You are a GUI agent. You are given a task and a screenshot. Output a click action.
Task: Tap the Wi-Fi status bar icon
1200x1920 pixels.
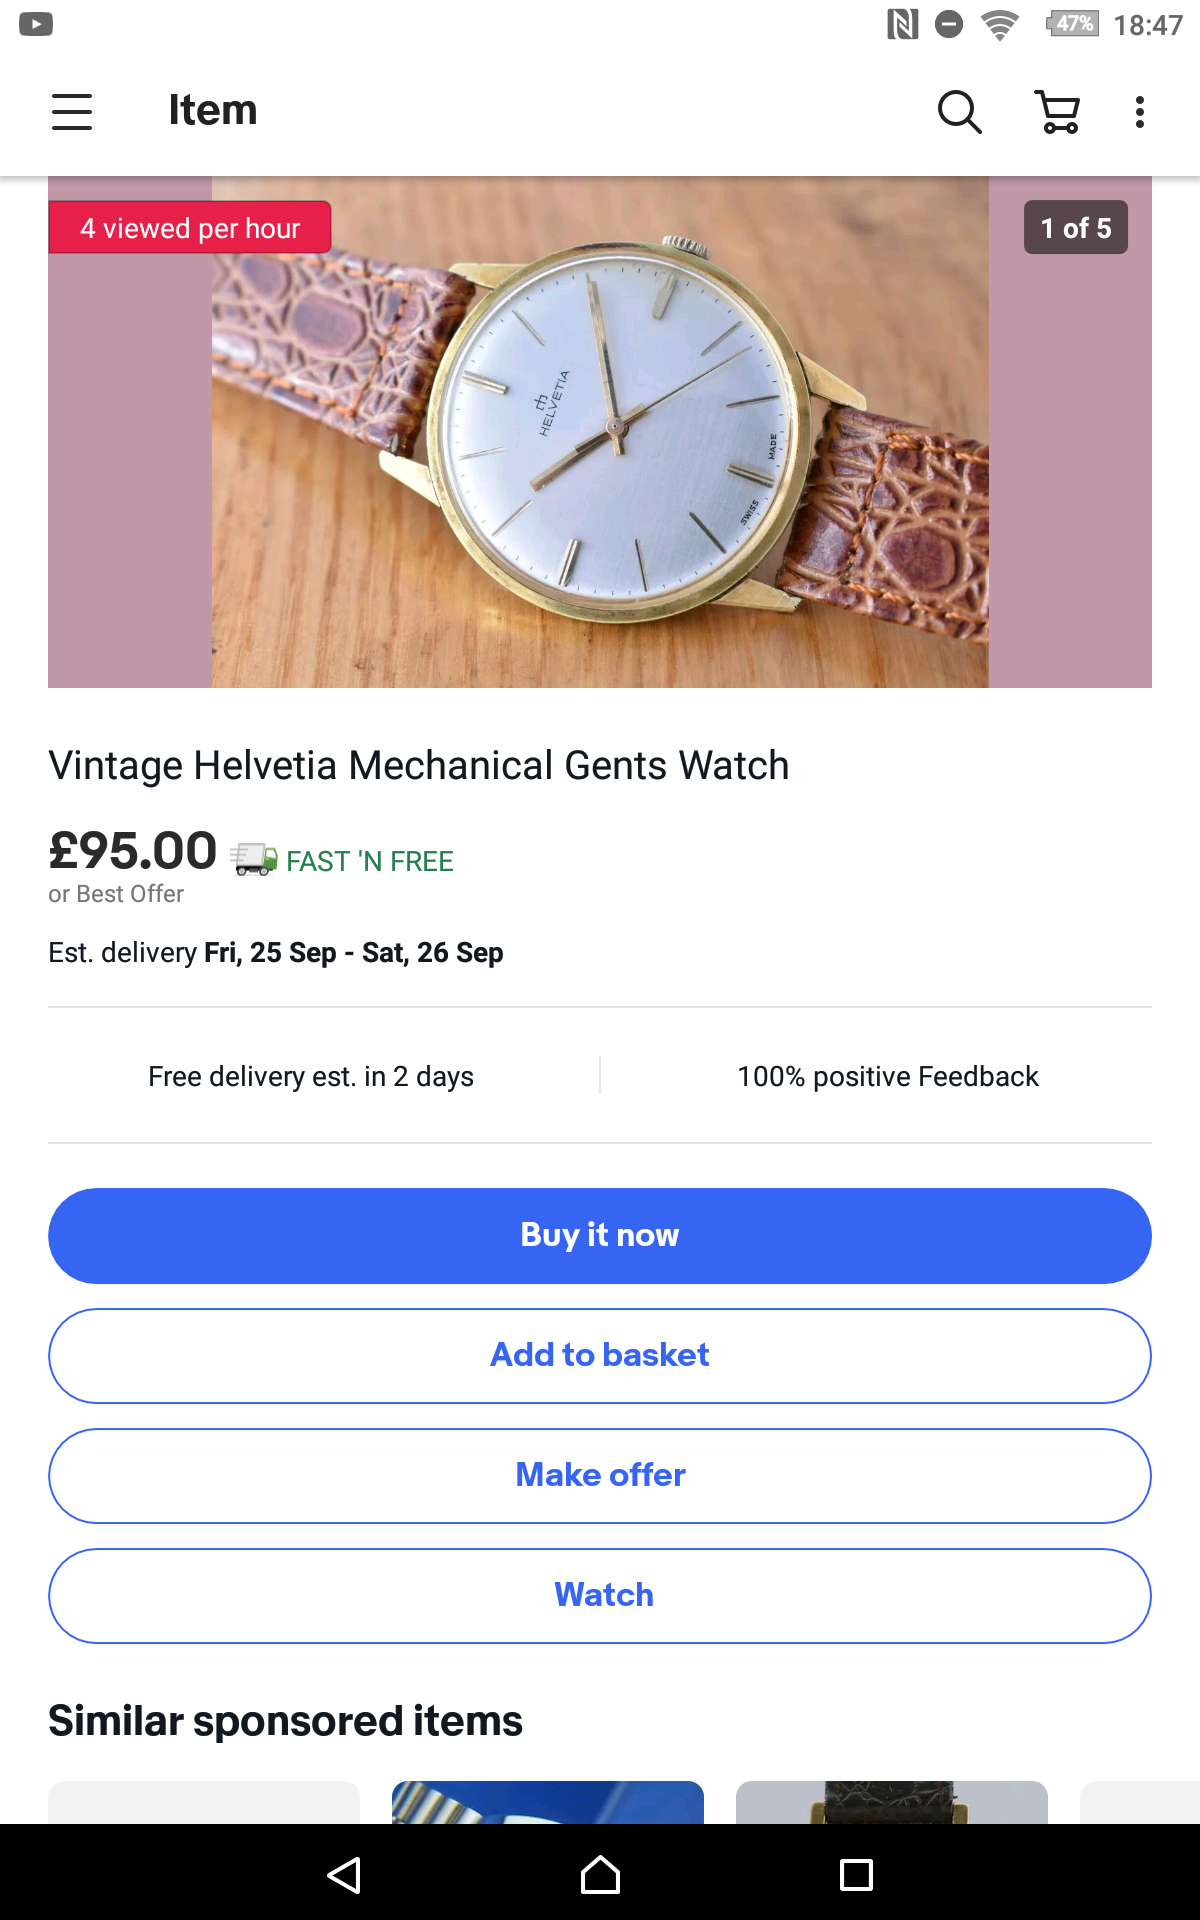click(x=999, y=24)
